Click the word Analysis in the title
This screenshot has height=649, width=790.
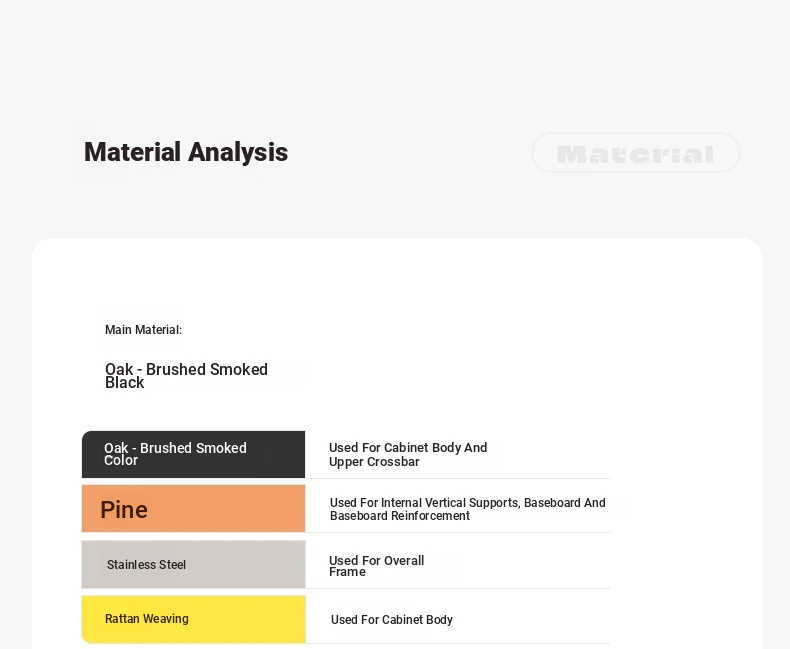[238, 152]
